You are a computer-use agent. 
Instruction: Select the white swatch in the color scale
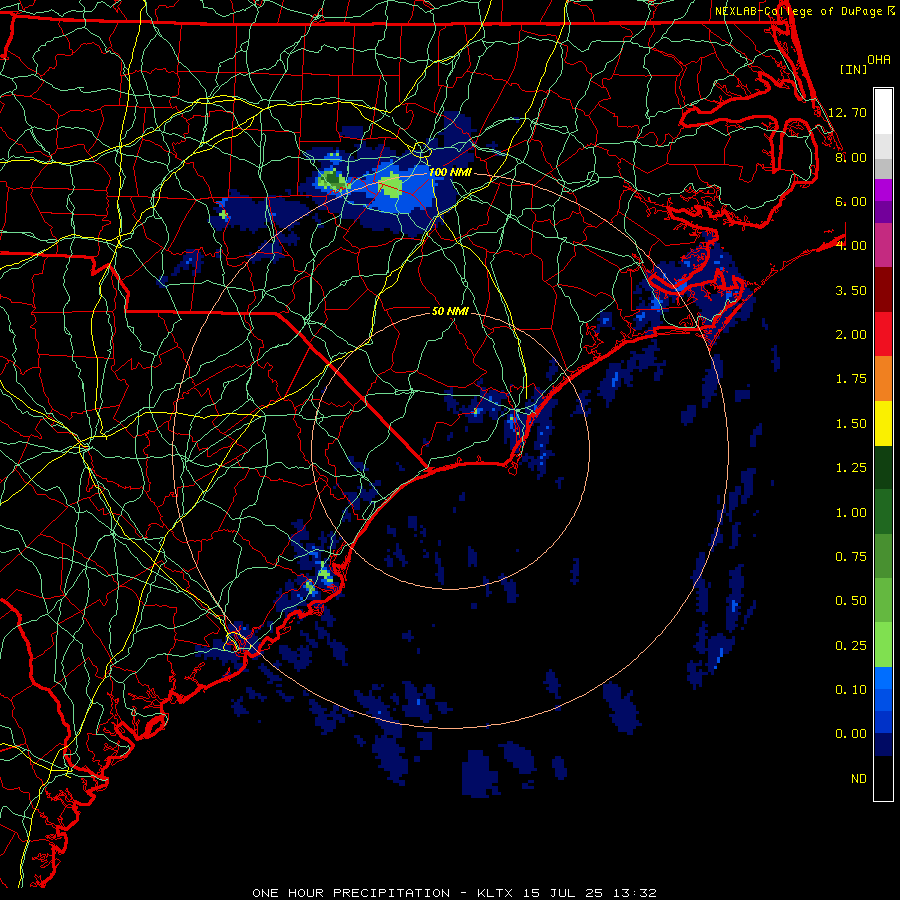click(x=883, y=112)
